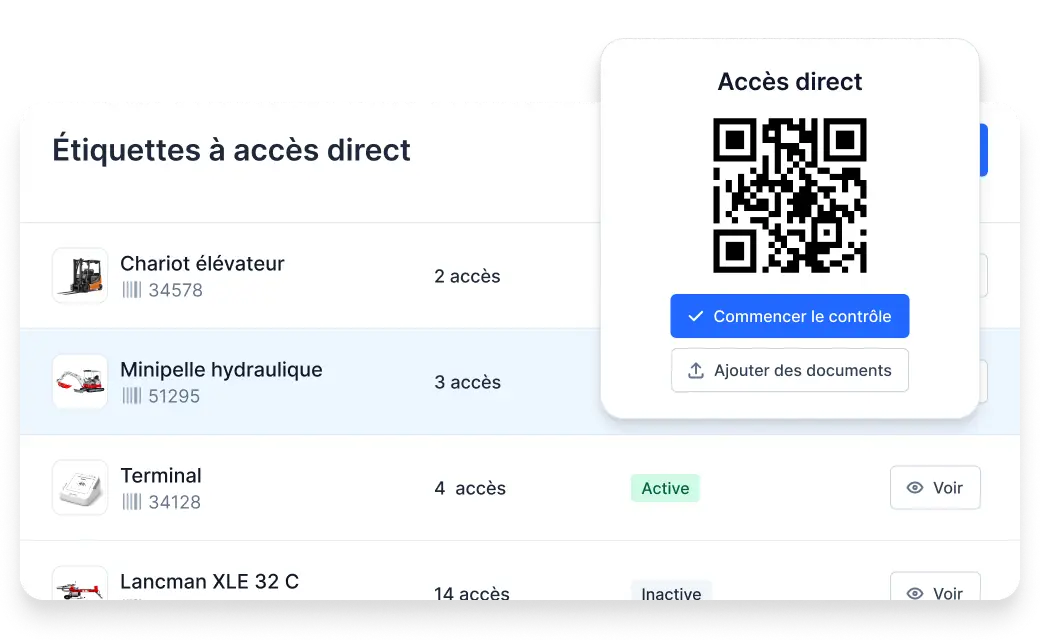Click the barcode icon beside 51295
1040x640 pixels.
click(x=132, y=397)
